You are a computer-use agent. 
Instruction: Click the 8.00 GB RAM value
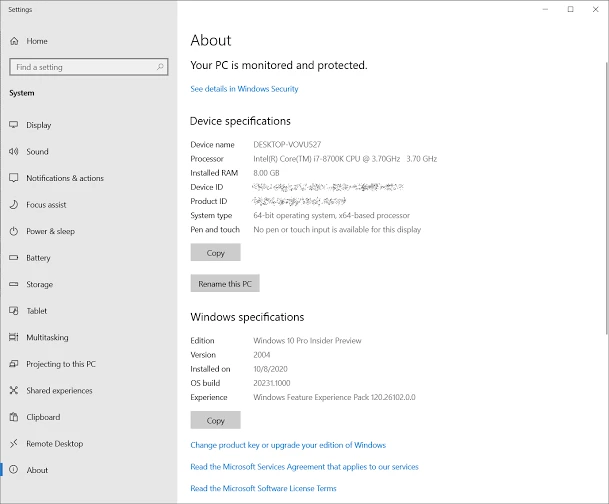(266, 173)
